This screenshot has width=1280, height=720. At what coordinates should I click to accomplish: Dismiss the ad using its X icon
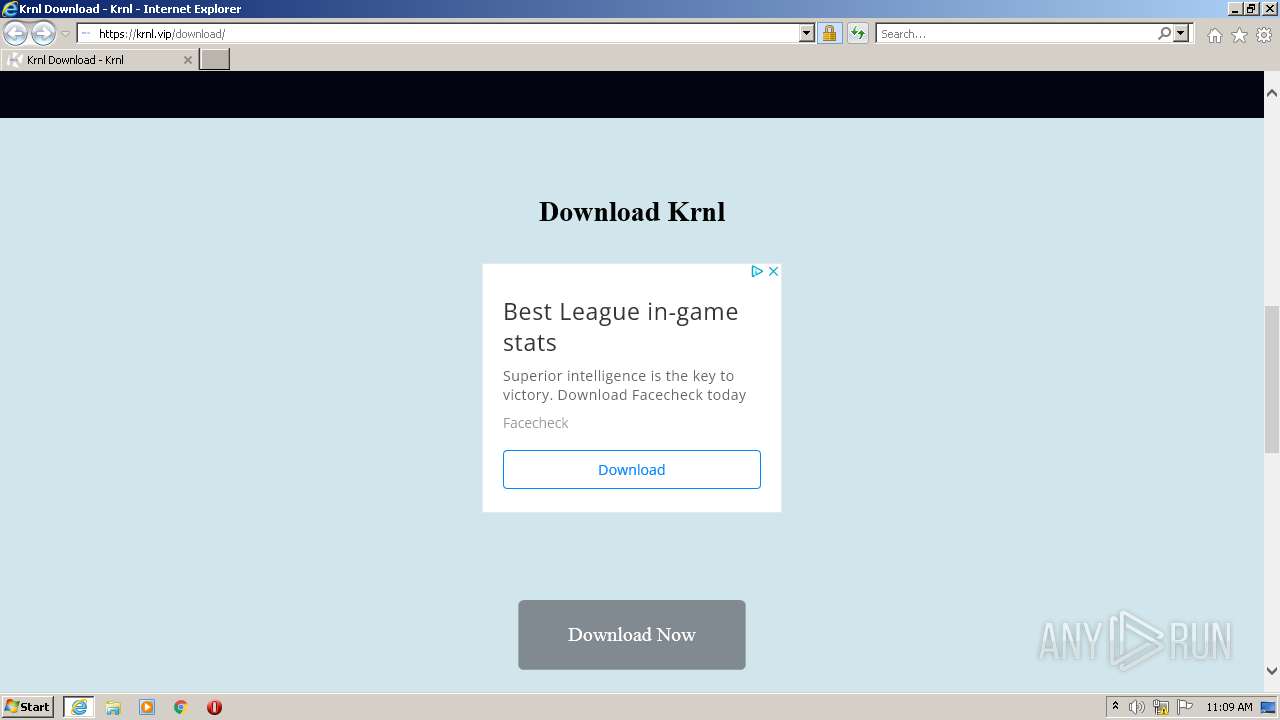[773, 271]
